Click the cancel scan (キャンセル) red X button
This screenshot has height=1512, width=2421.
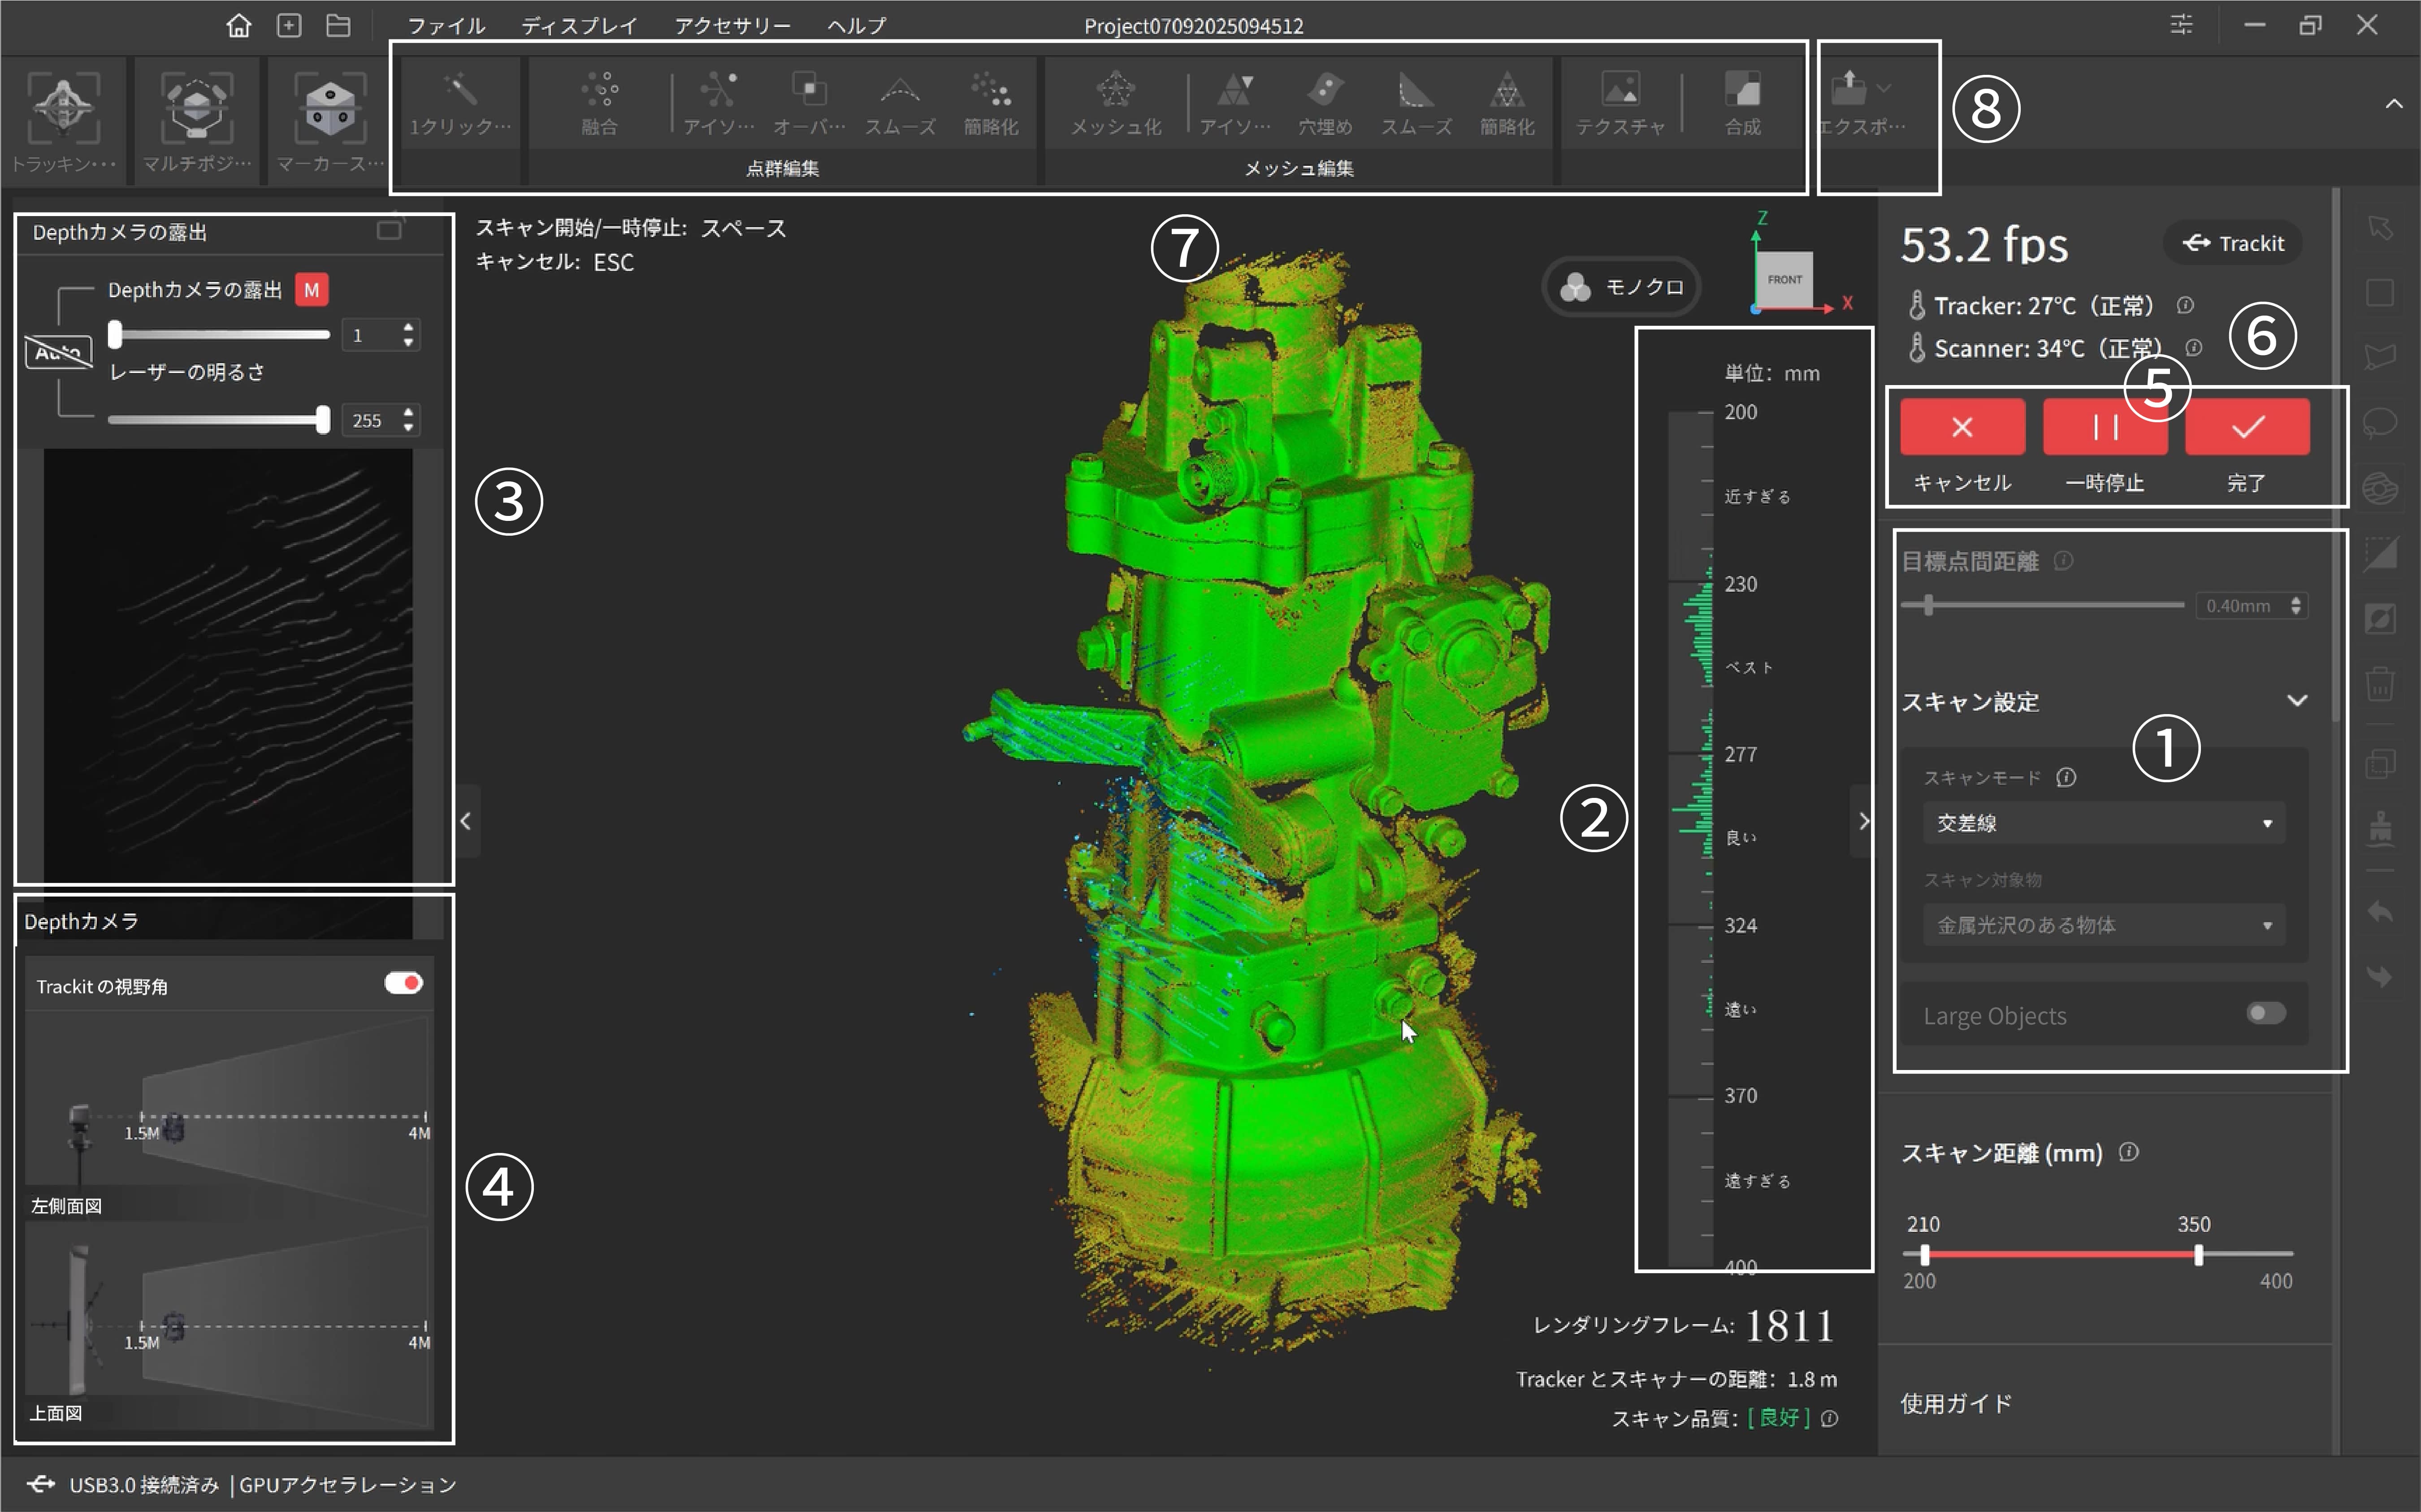point(1962,427)
